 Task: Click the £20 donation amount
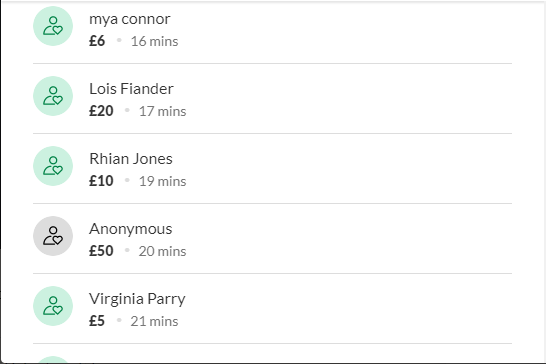[101, 111]
